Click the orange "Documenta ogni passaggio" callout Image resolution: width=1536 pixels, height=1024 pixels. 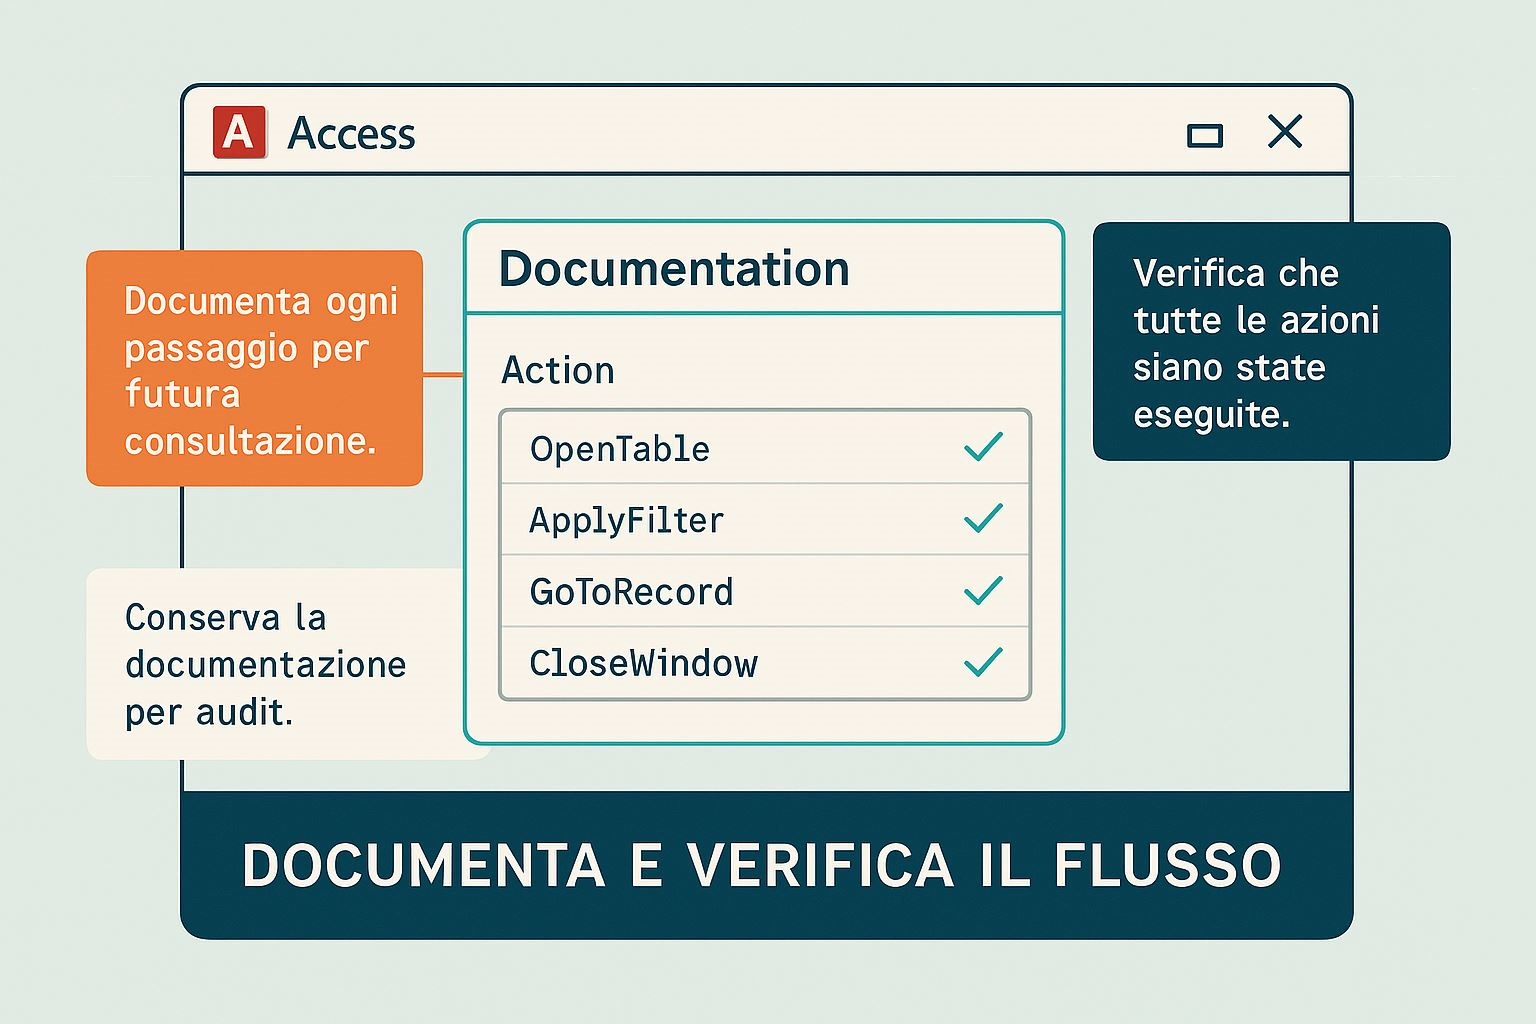(254, 368)
